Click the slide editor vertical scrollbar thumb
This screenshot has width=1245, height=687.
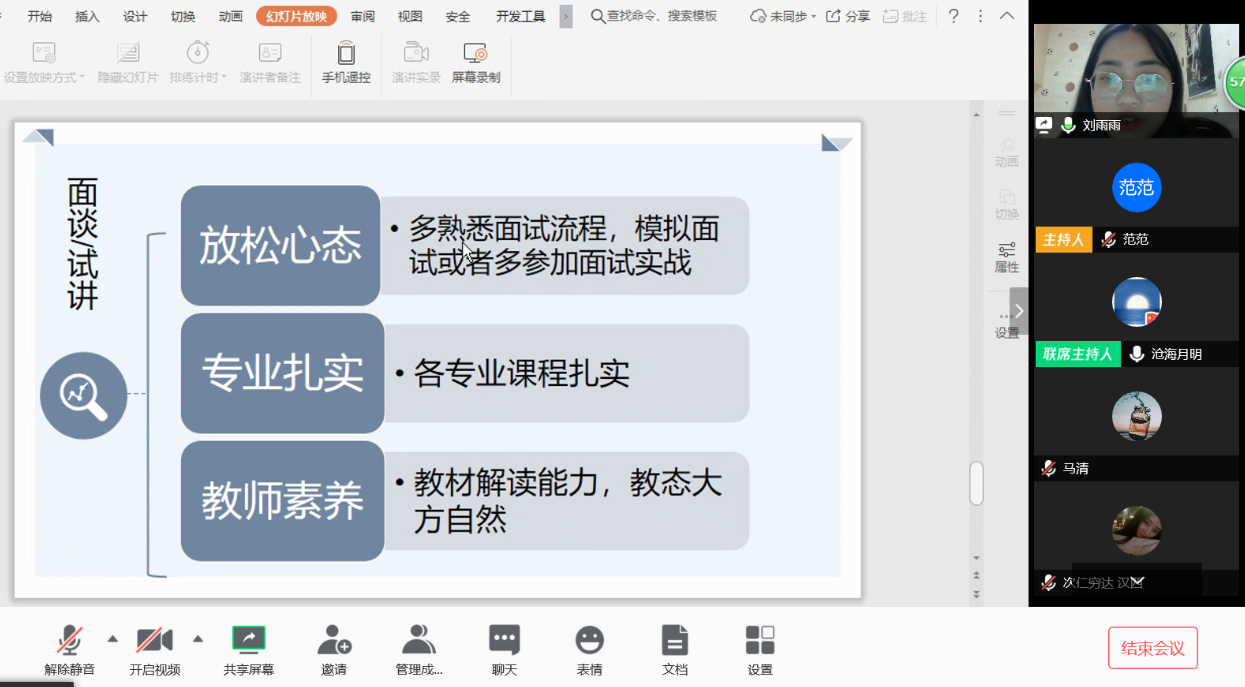(x=976, y=483)
